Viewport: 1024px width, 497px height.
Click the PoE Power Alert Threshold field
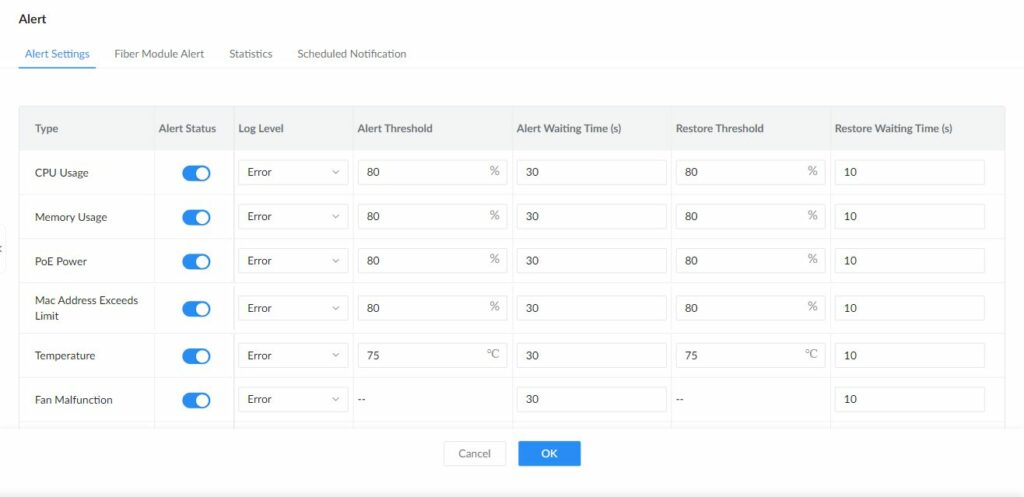(432, 261)
